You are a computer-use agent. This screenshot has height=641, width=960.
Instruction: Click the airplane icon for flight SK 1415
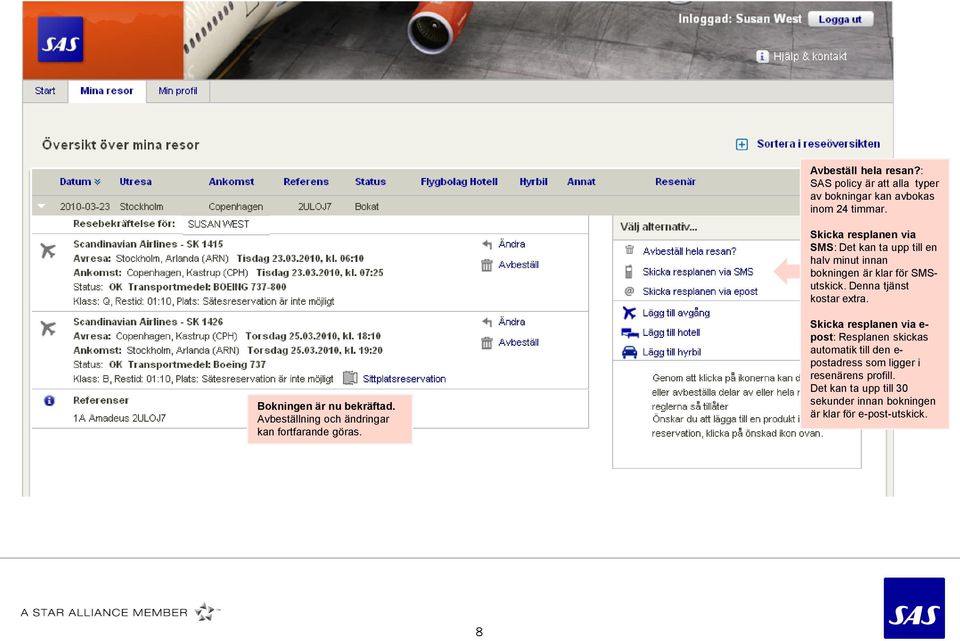[x=48, y=250]
